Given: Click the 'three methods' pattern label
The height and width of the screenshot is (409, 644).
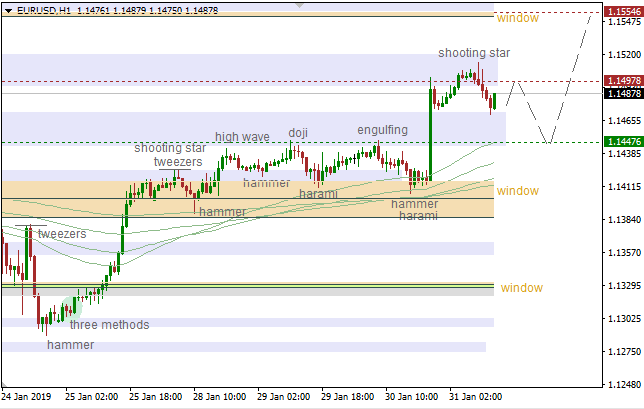Looking at the screenshot, I should click(109, 325).
